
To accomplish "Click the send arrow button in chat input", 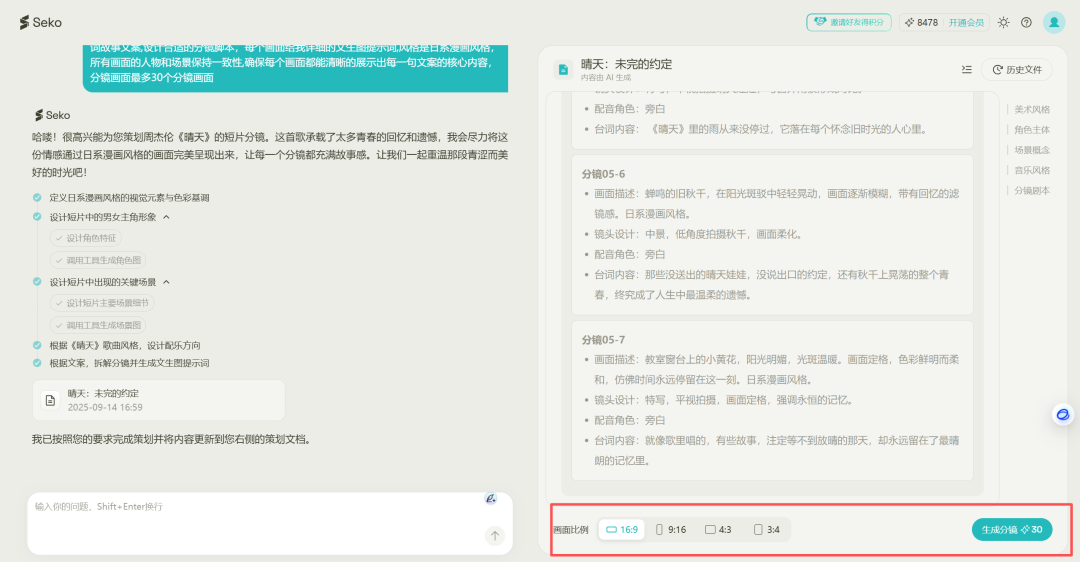I will coord(495,536).
